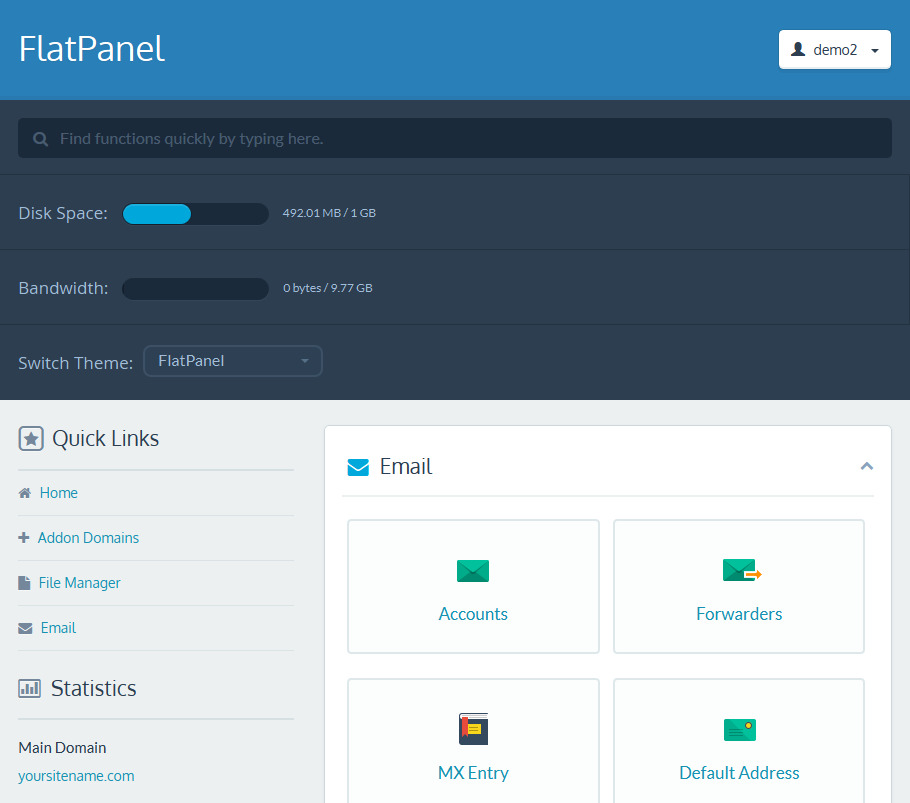Click the FlatPanel logo title
The height and width of the screenshot is (803, 910).
tap(92, 49)
